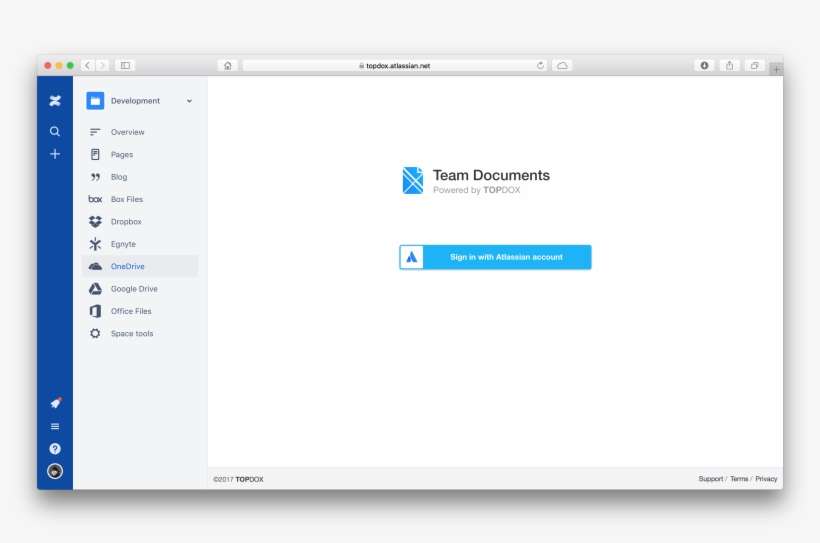Viewport: 820px width, 543px height.
Task: Show all tabs overview button
Action: tap(755, 65)
